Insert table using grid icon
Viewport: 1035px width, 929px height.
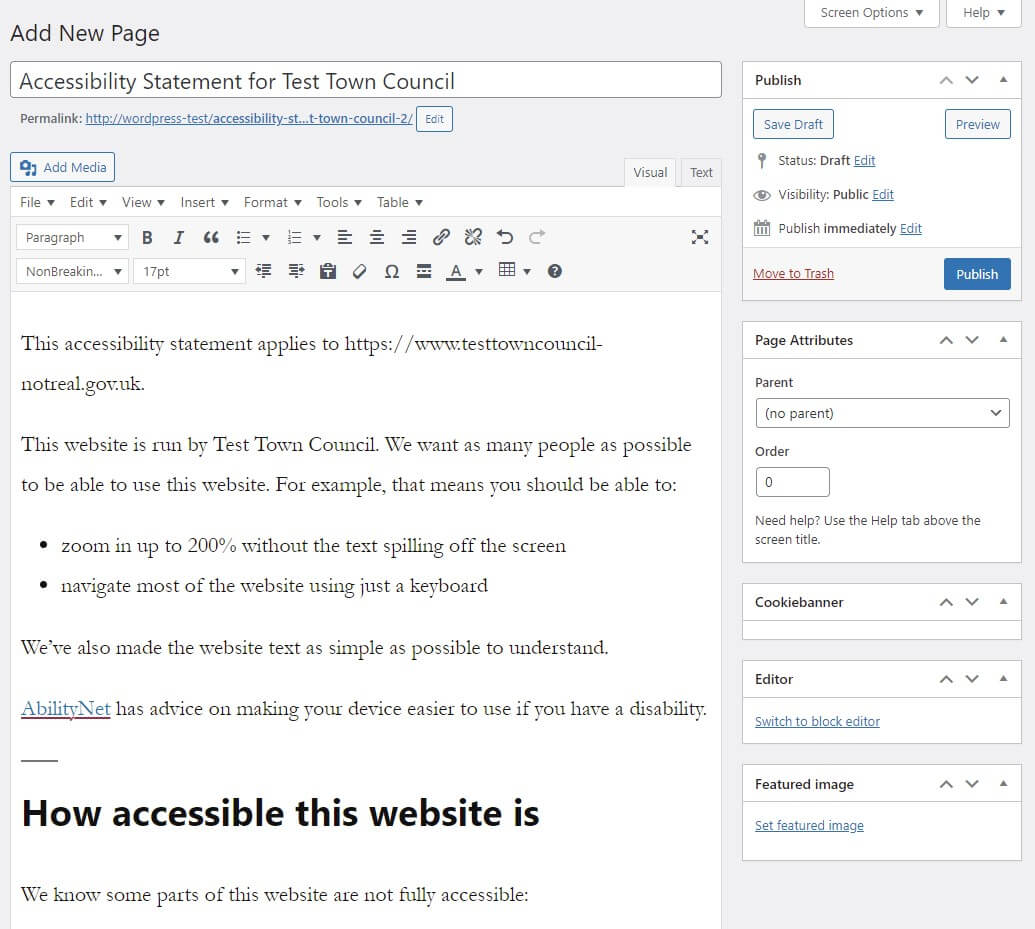pos(507,269)
